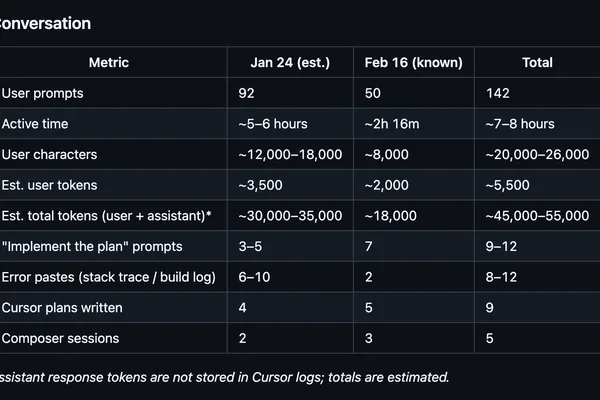Click the Cursor plans written label
The image size is (600, 400).
tap(62, 307)
